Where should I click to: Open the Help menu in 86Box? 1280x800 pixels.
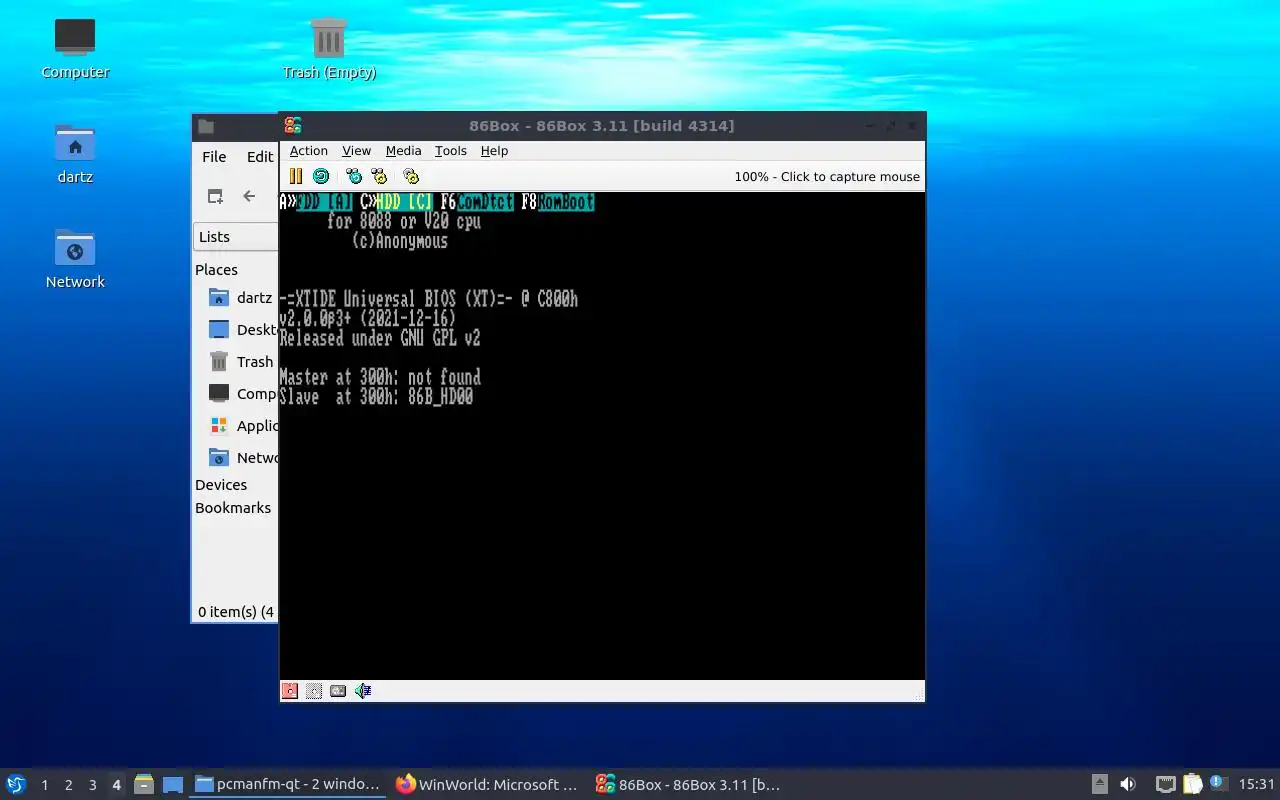tap(494, 150)
